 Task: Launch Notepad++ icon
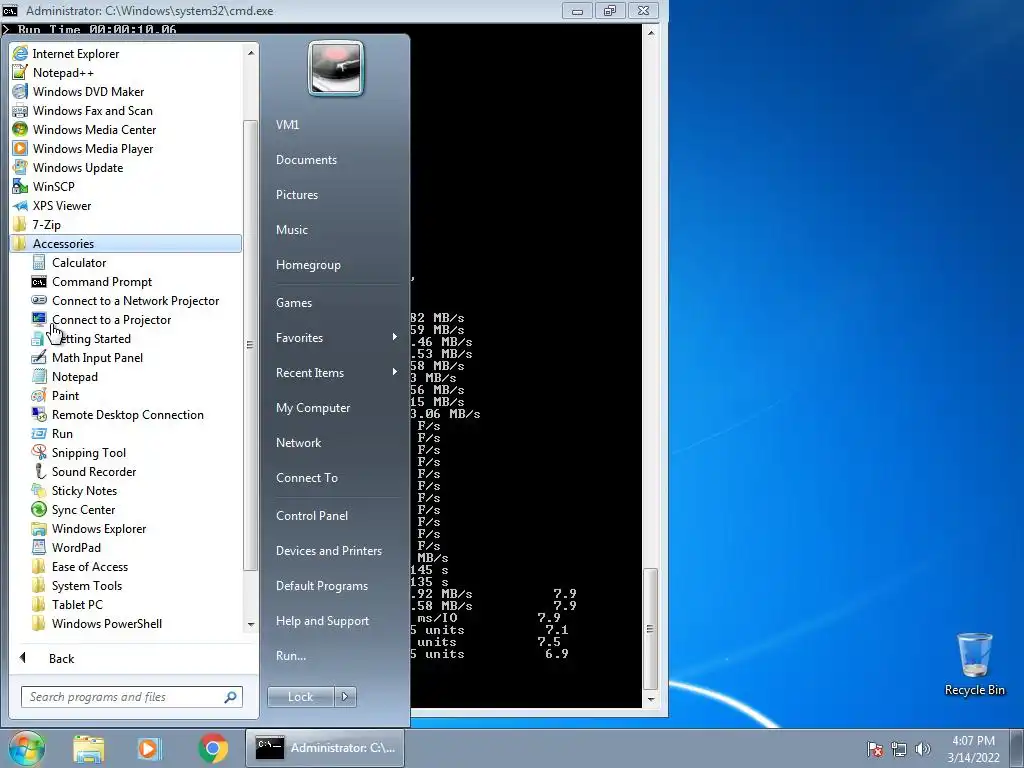pyautogui.click(x=20, y=72)
